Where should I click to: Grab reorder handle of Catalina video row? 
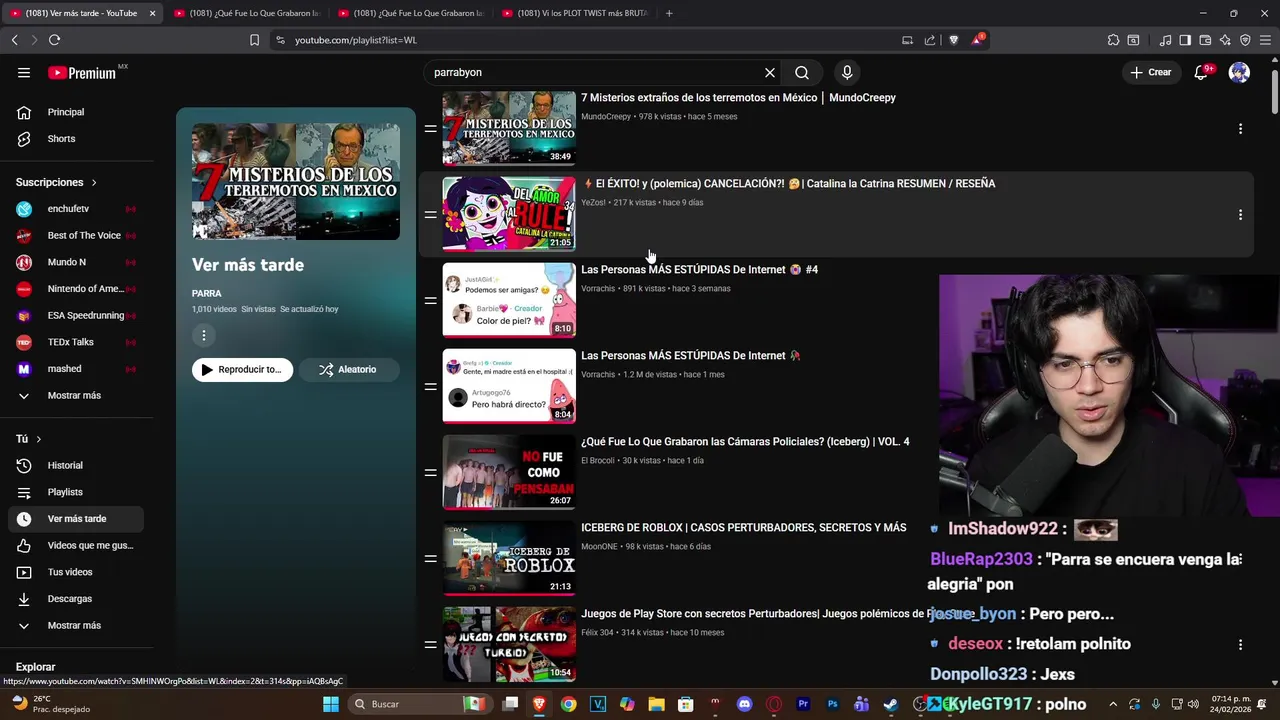point(430,215)
